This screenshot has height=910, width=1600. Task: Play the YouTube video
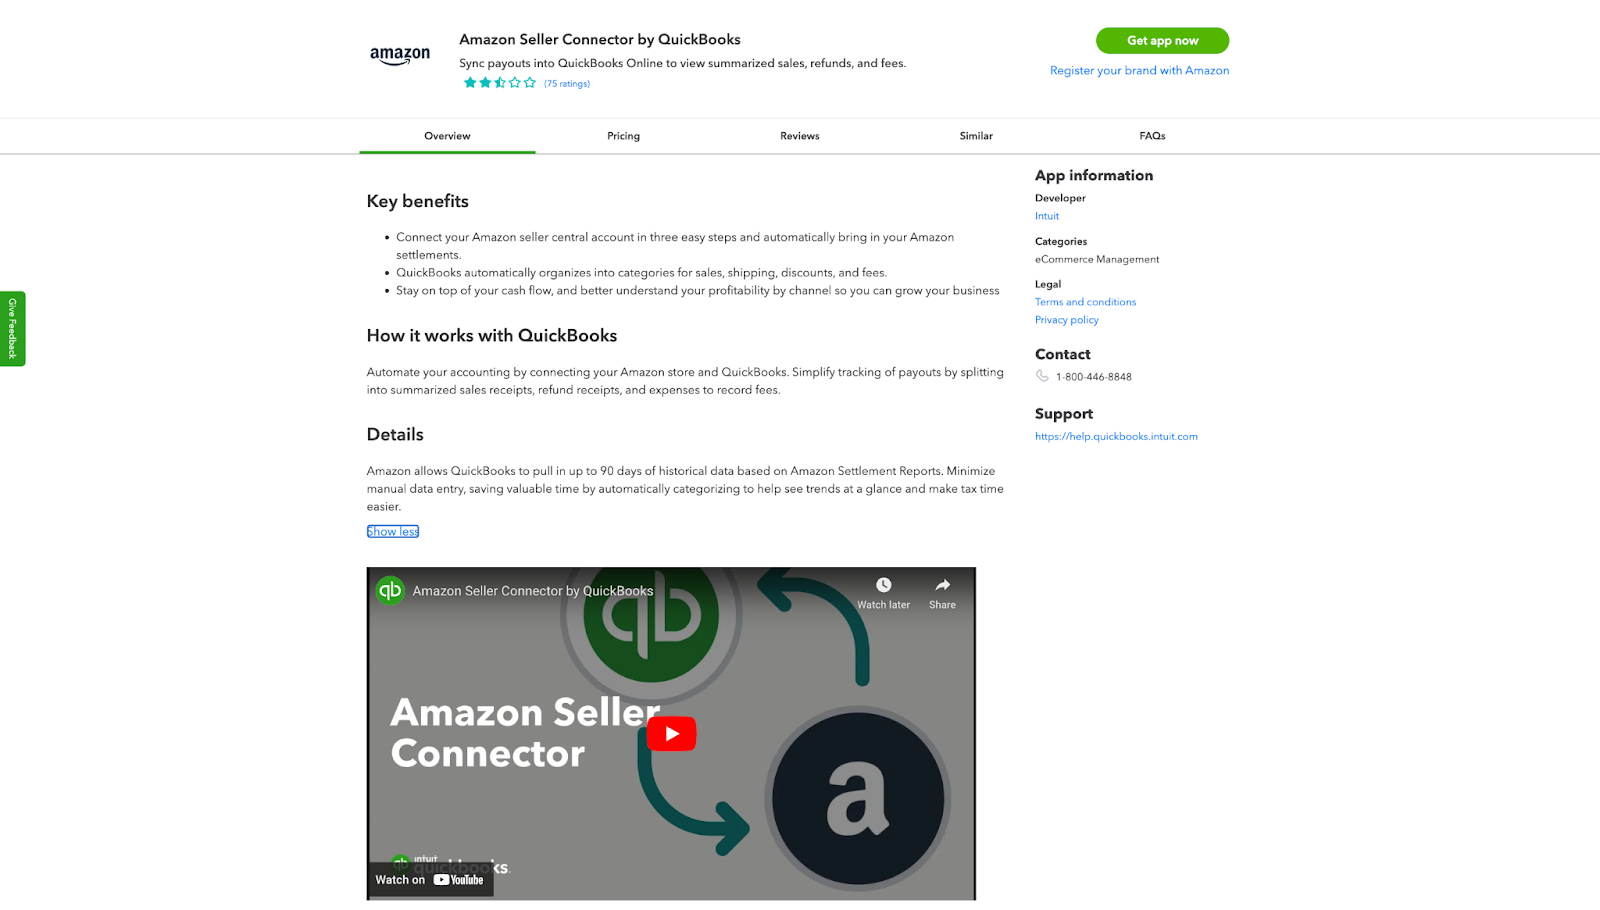tap(671, 733)
